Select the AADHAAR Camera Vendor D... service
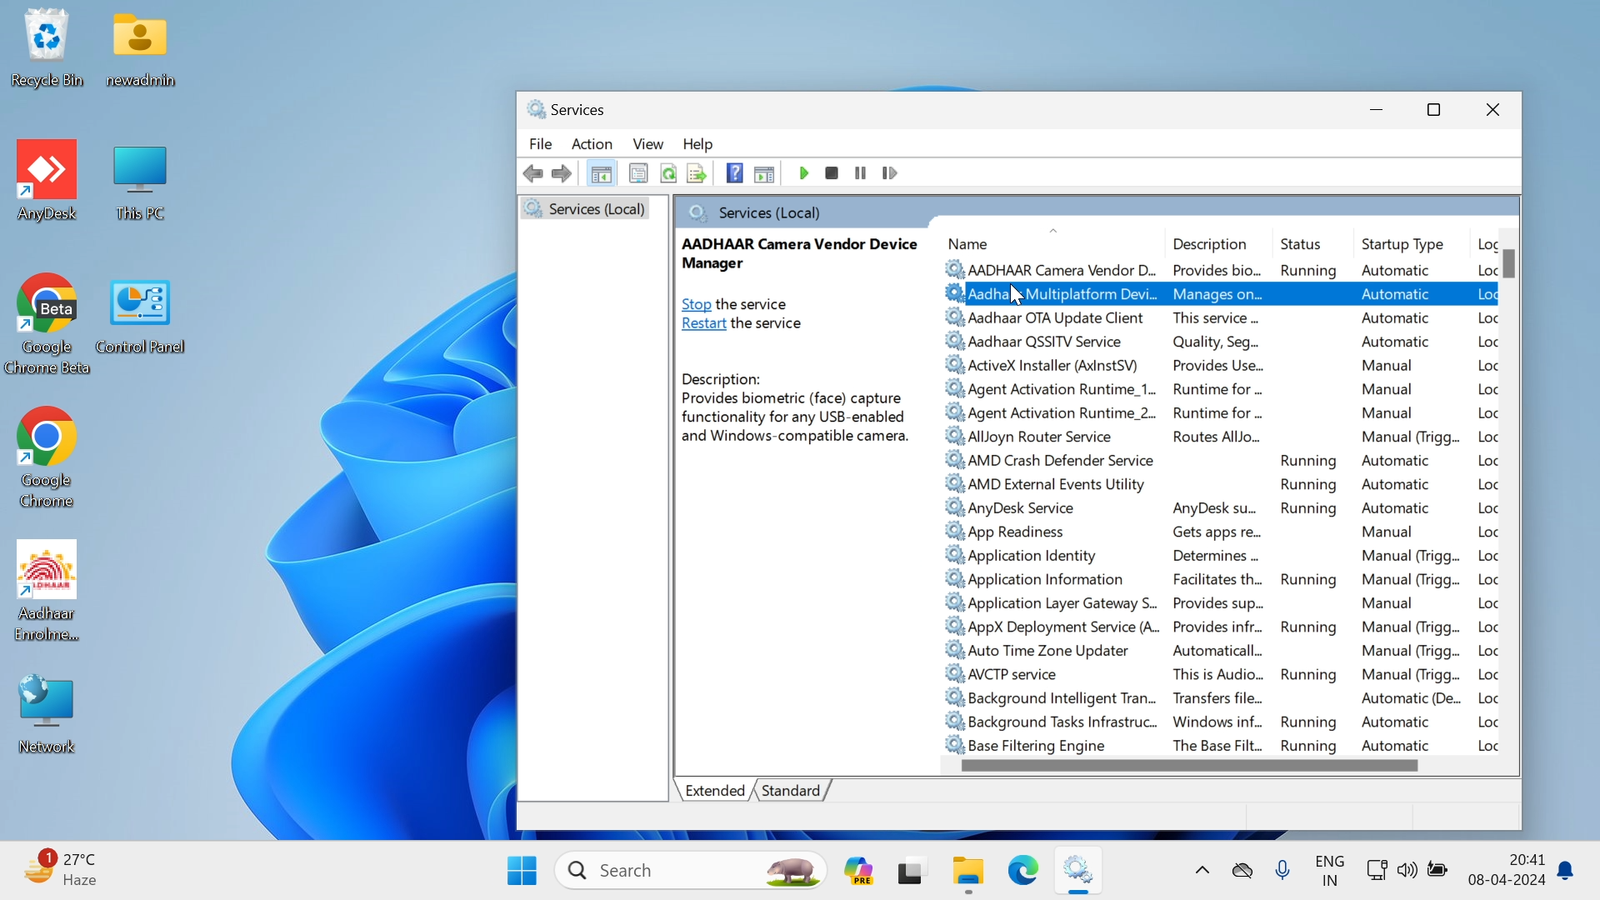The height and width of the screenshot is (900, 1600). click(1221, 270)
